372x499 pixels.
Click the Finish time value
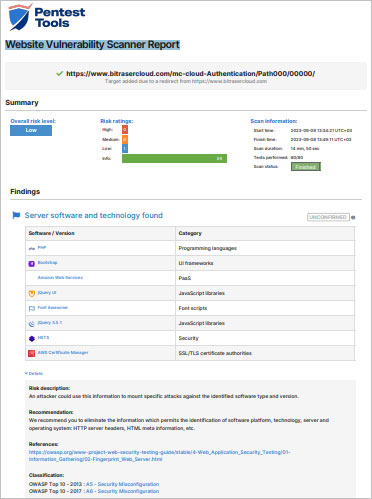pyautogui.click(x=321, y=139)
